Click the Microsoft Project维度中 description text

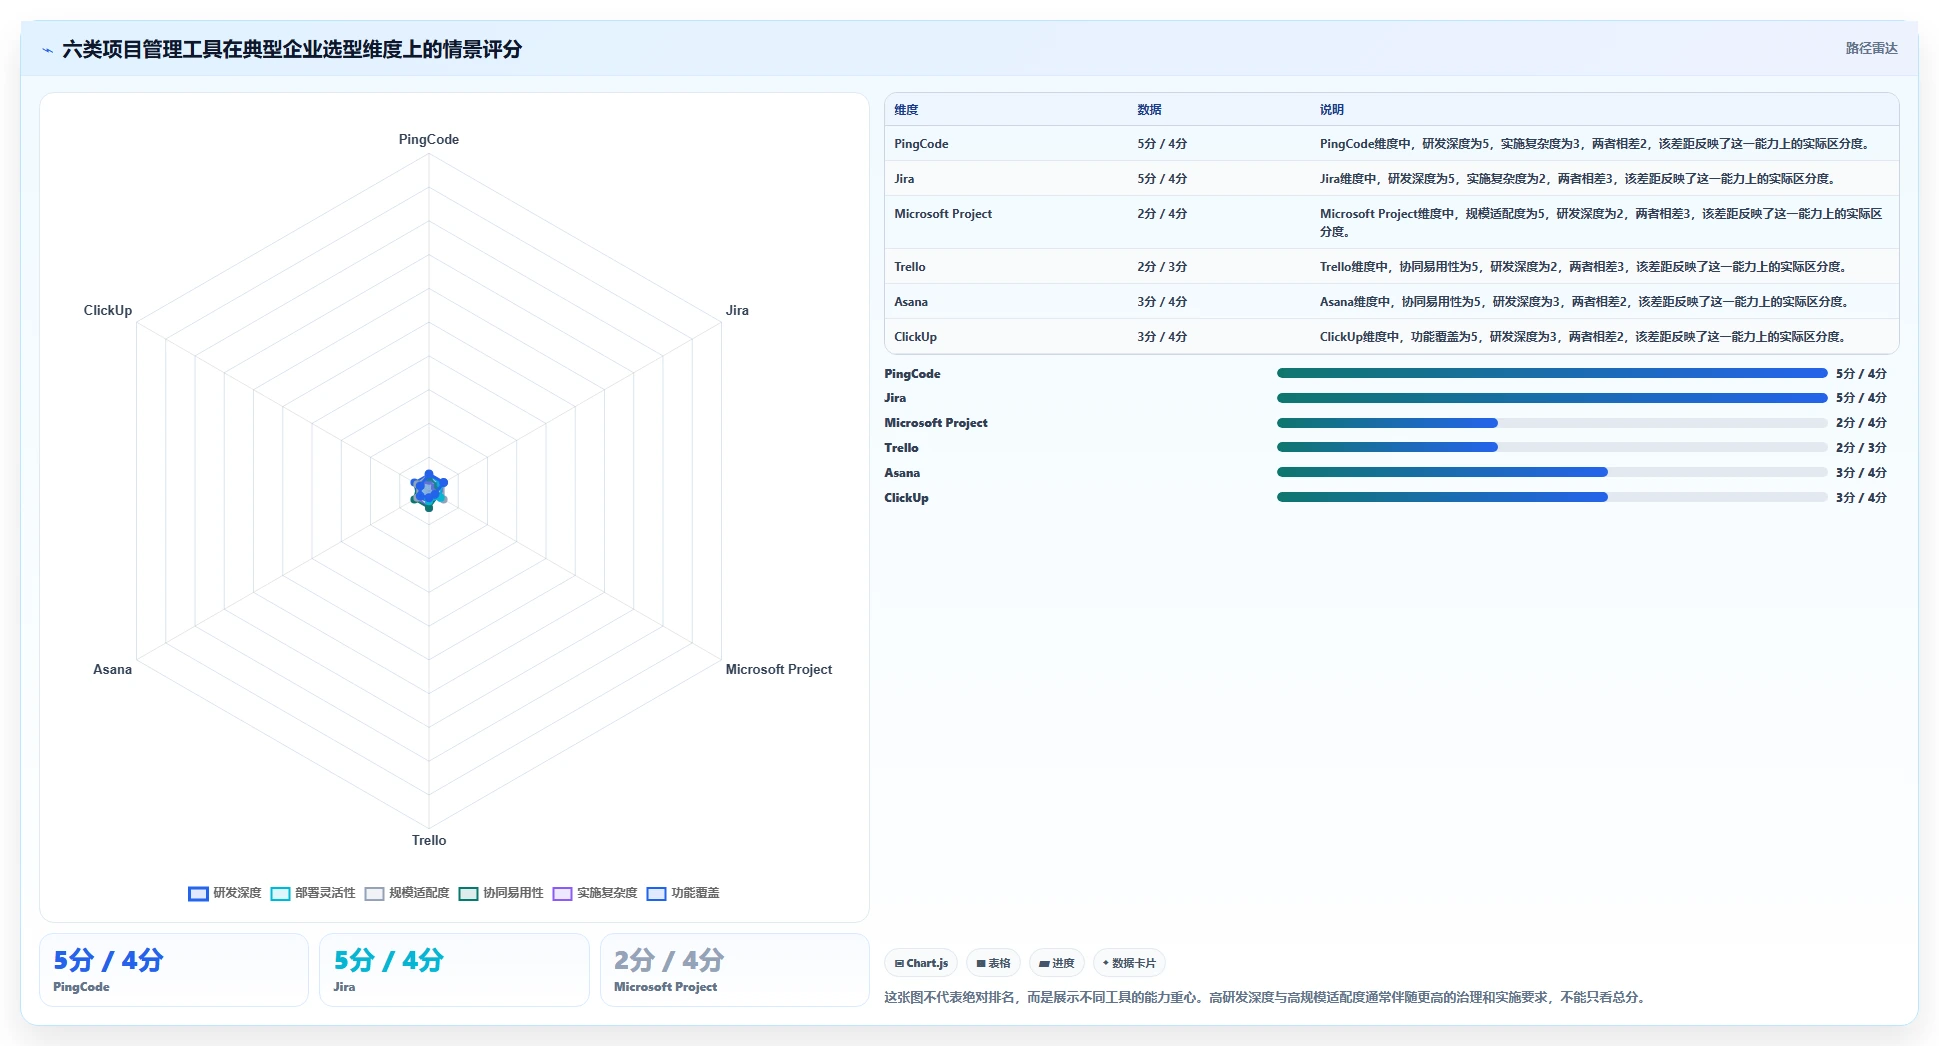tap(1601, 223)
